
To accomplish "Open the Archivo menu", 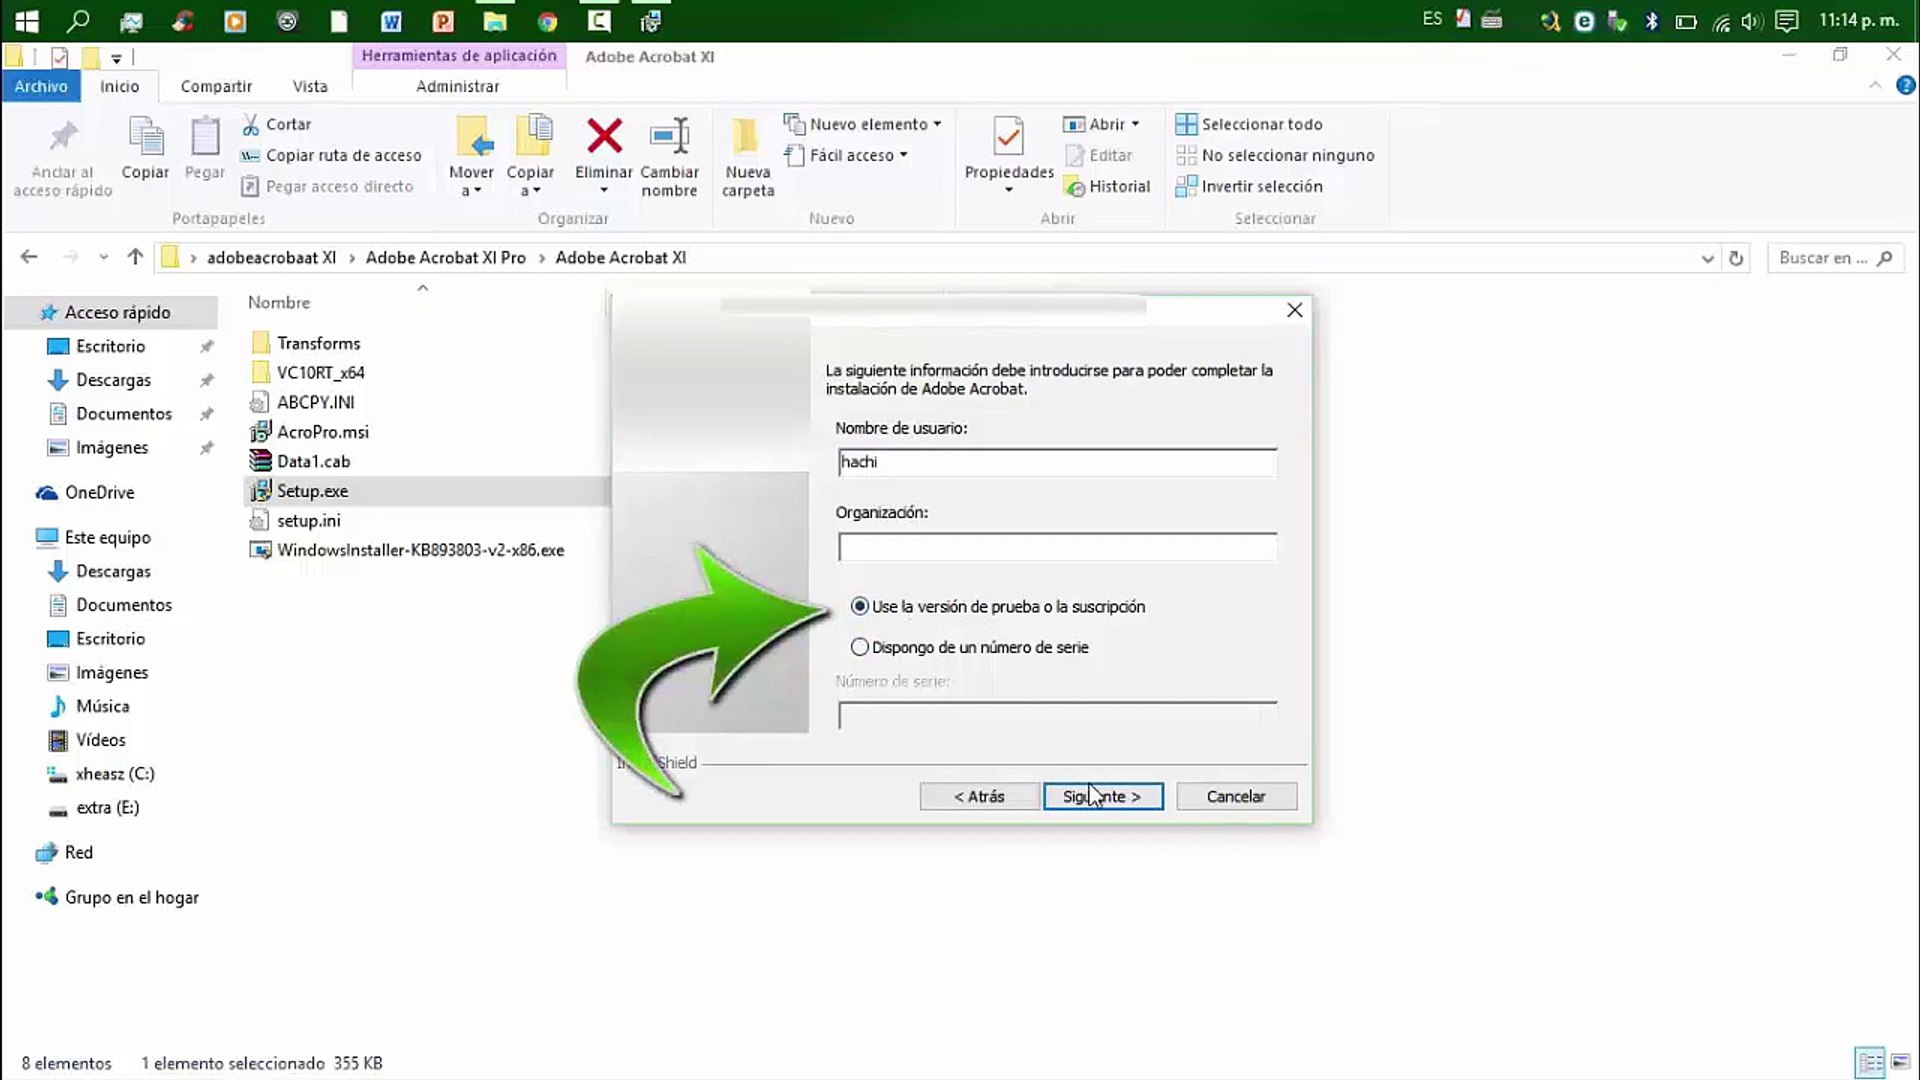I will point(41,86).
